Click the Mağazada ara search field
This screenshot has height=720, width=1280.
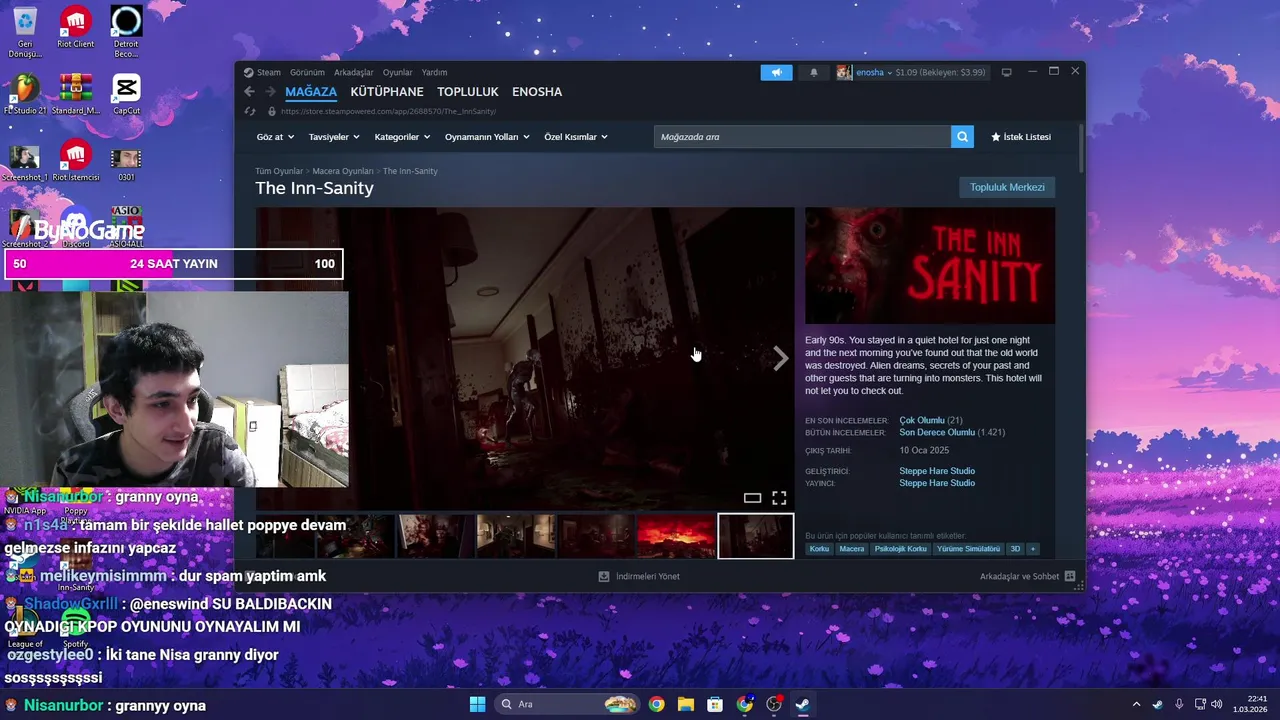click(802, 137)
